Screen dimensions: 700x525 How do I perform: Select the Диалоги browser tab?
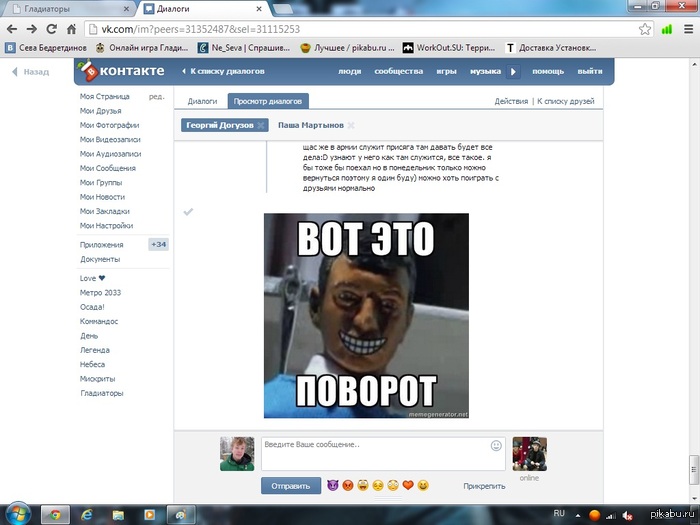[203, 9]
